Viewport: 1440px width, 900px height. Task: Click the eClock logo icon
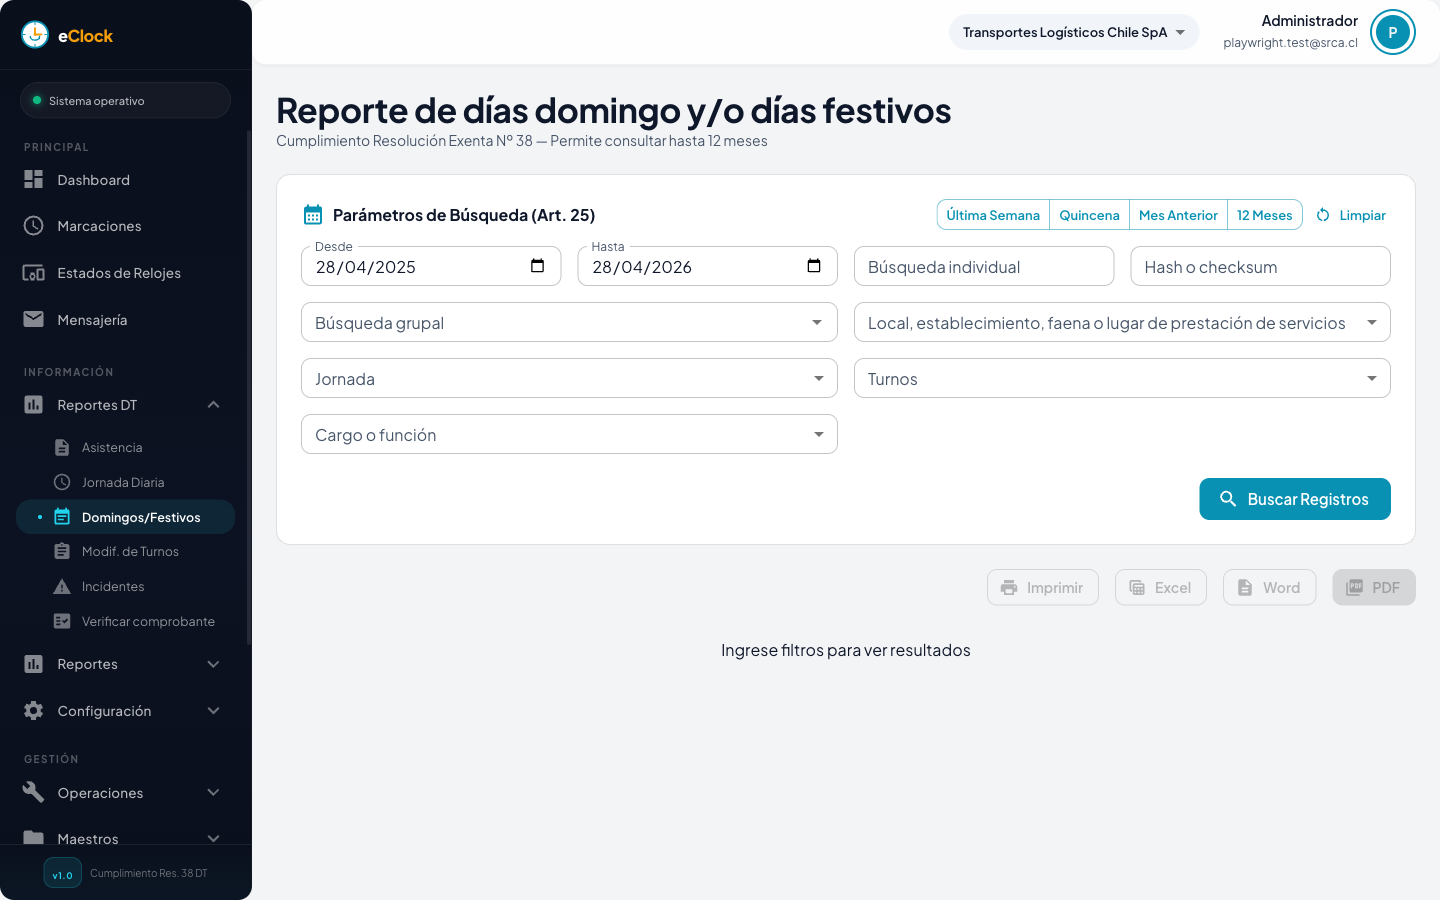(x=34, y=34)
